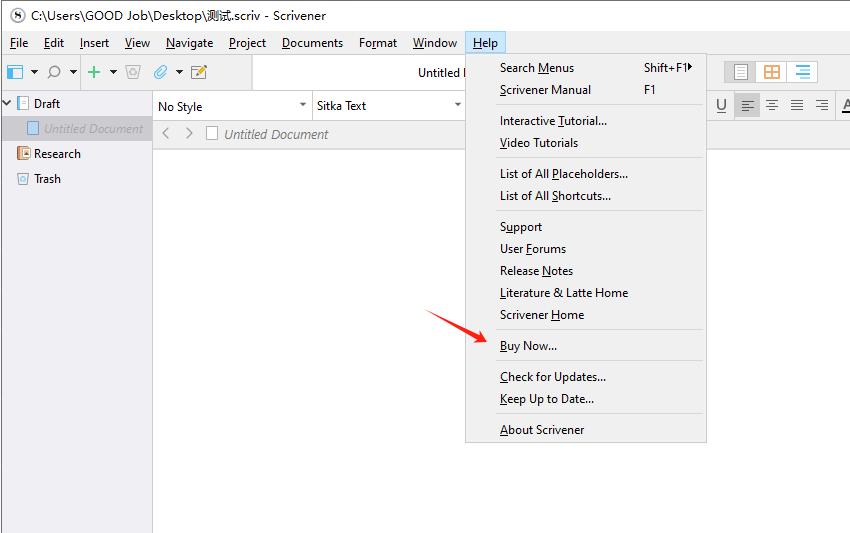Select Video Tutorials
850x533 pixels.
point(585,143)
